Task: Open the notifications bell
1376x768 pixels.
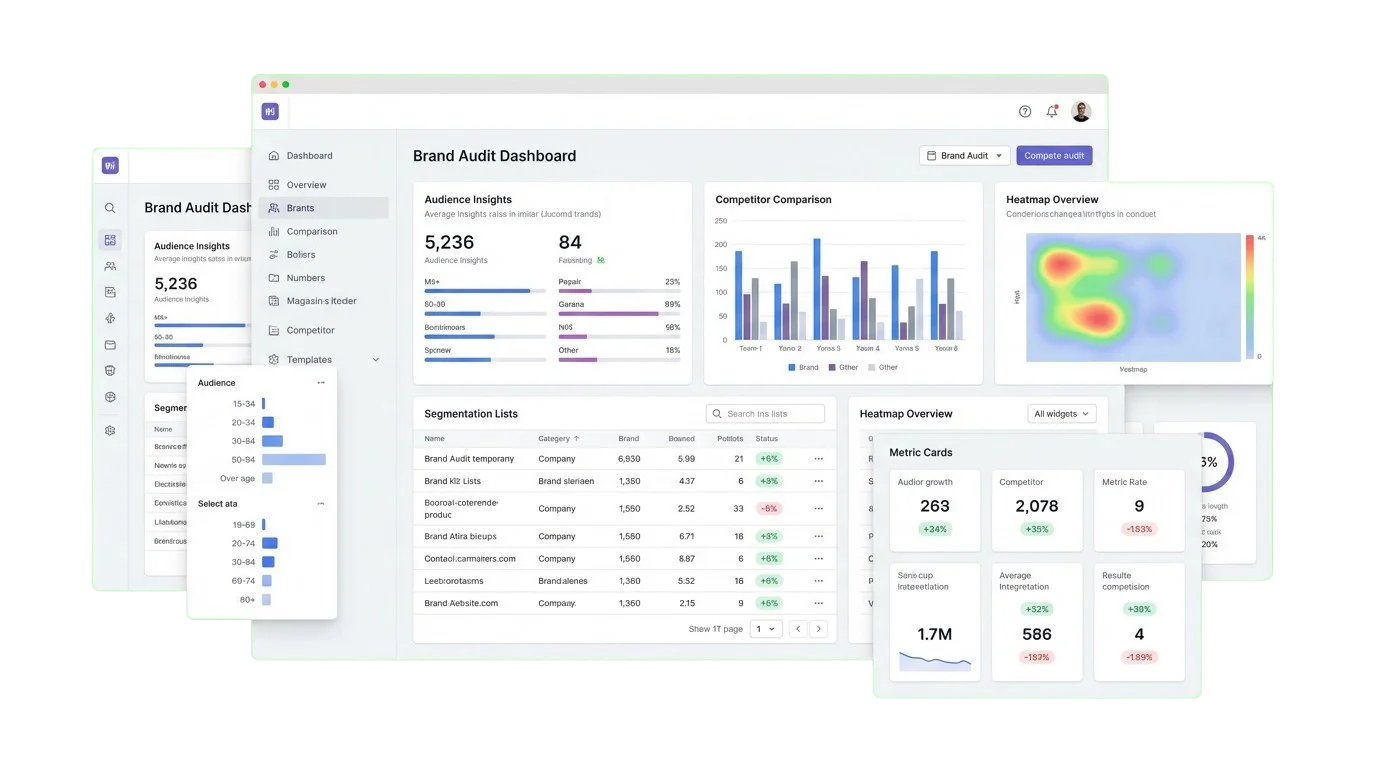Action: point(1052,112)
